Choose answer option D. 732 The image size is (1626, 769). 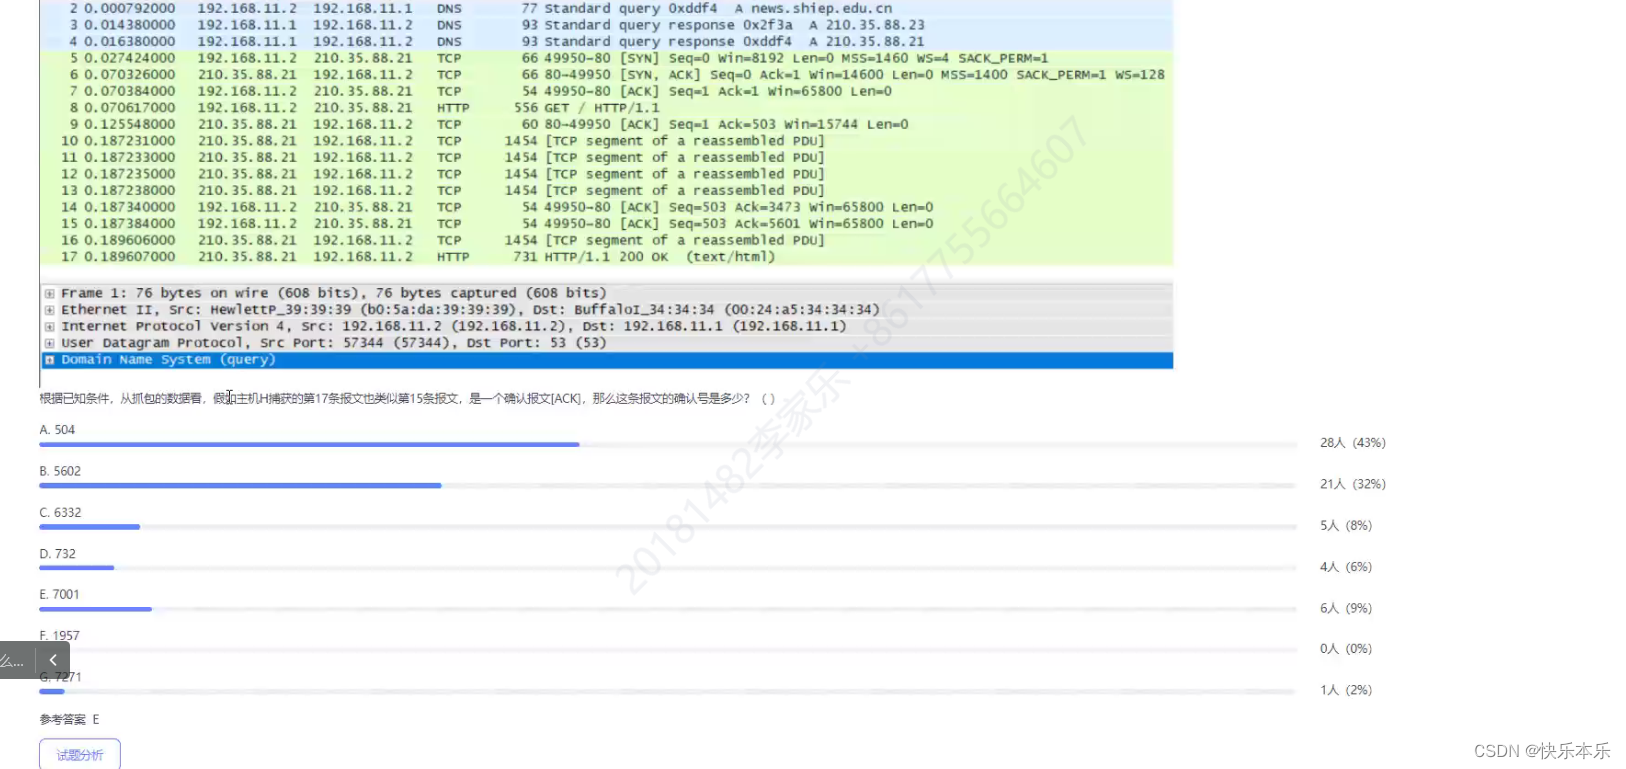[57, 553]
